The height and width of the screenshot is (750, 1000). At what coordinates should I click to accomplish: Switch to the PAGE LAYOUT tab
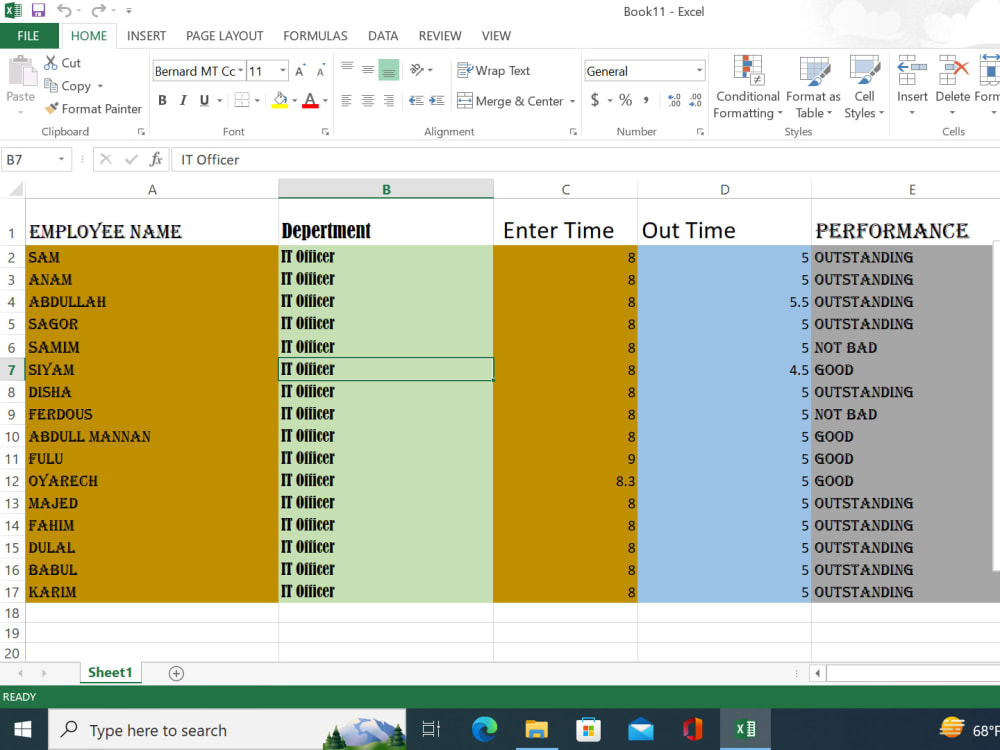[x=224, y=36]
